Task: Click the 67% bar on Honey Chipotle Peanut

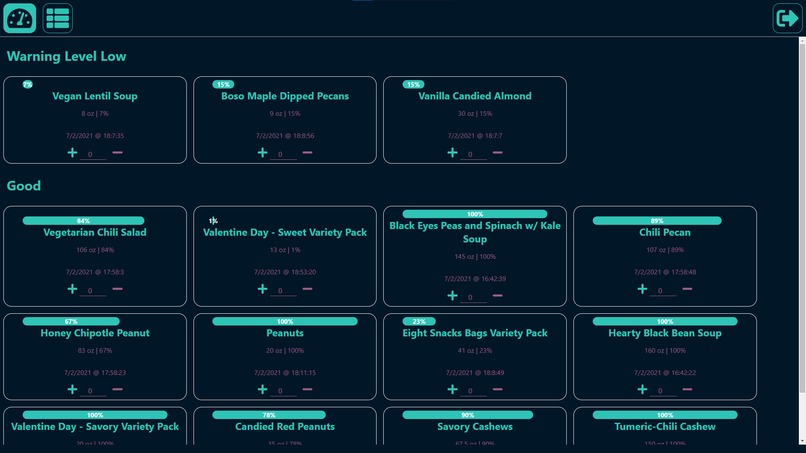Action: click(71, 321)
